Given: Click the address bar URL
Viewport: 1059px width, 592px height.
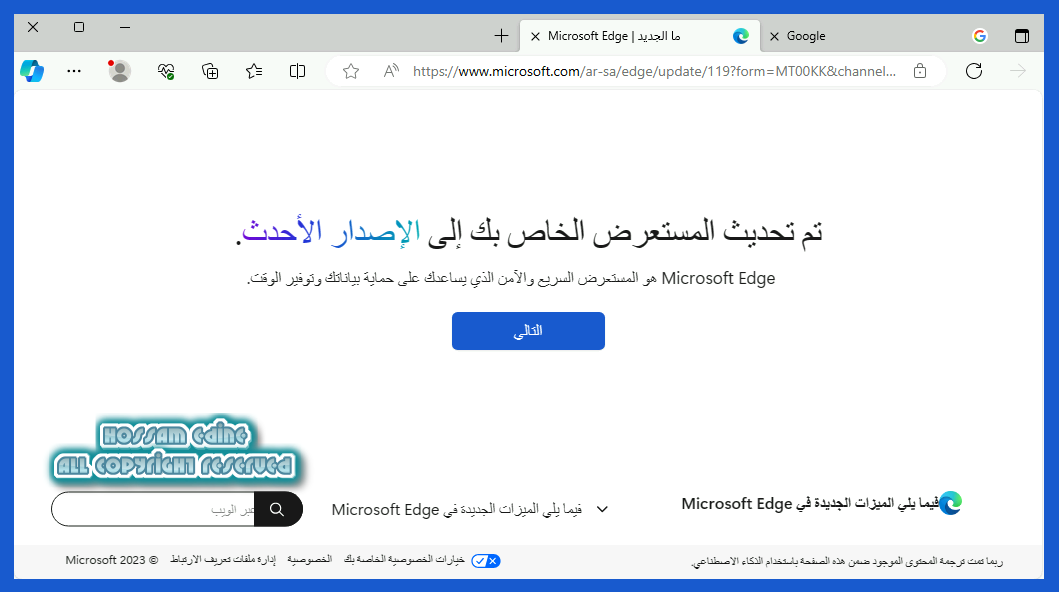Looking at the screenshot, I should point(654,71).
